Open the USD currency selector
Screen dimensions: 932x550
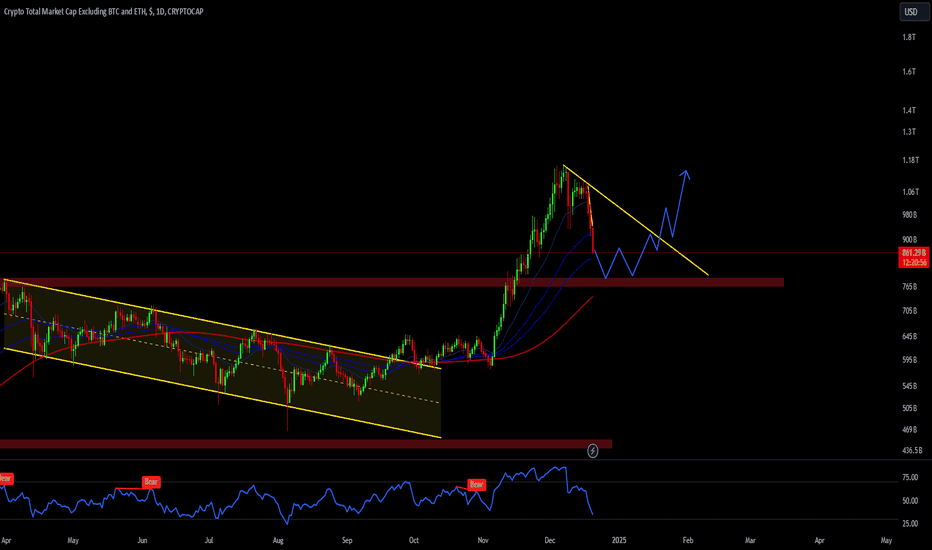914,12
